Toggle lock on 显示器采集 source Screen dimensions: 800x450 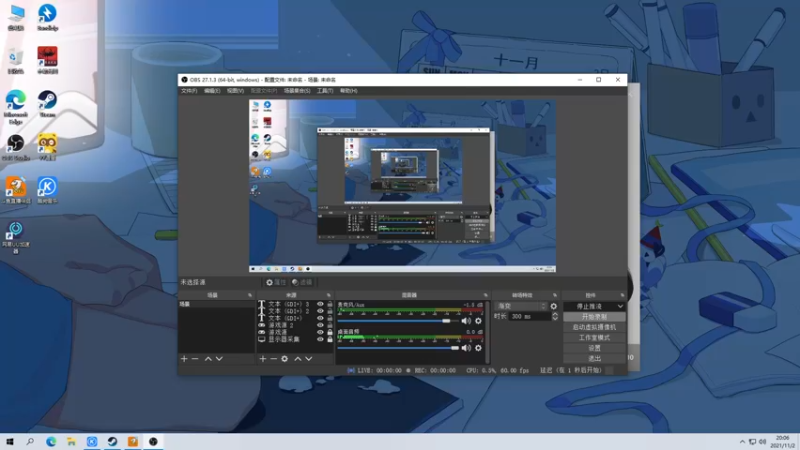coord(330,339)
